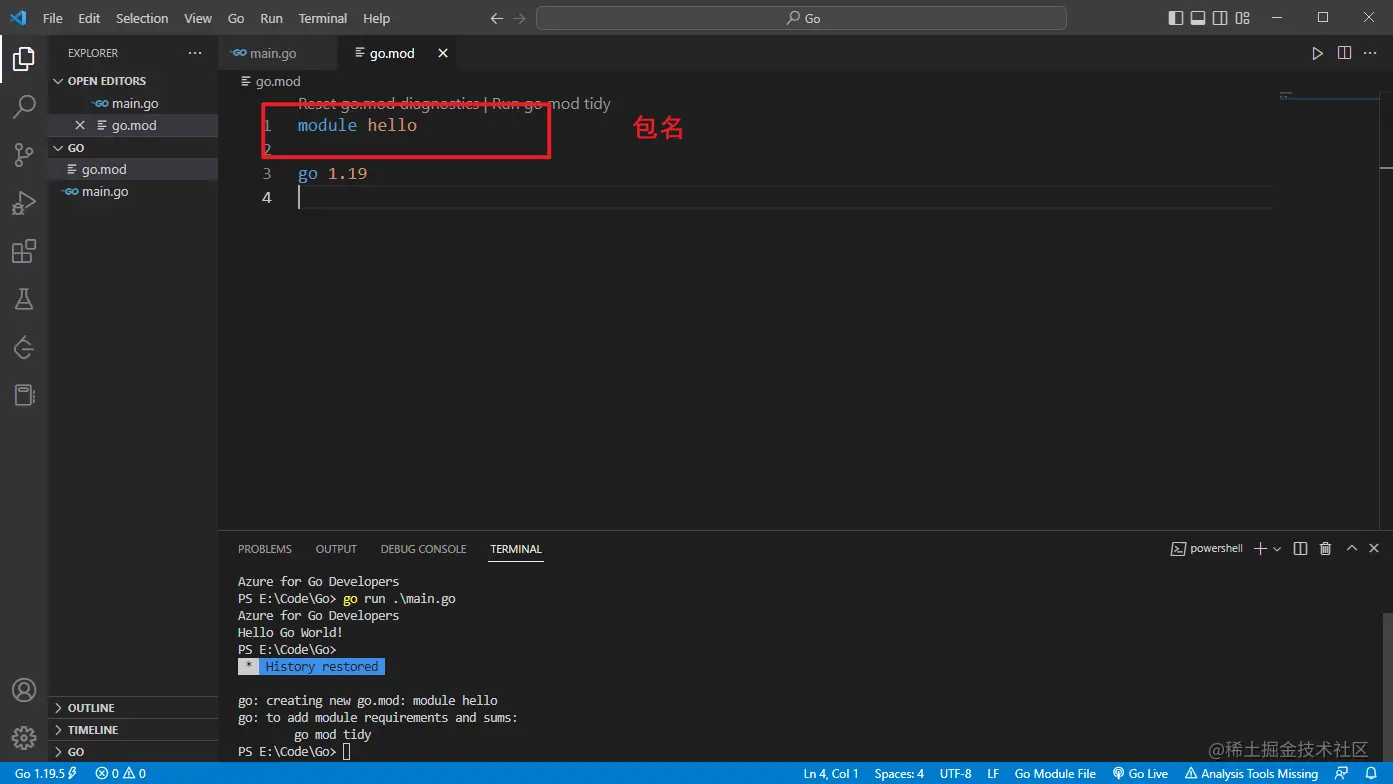Open the Selection menu

click(142, 18)
